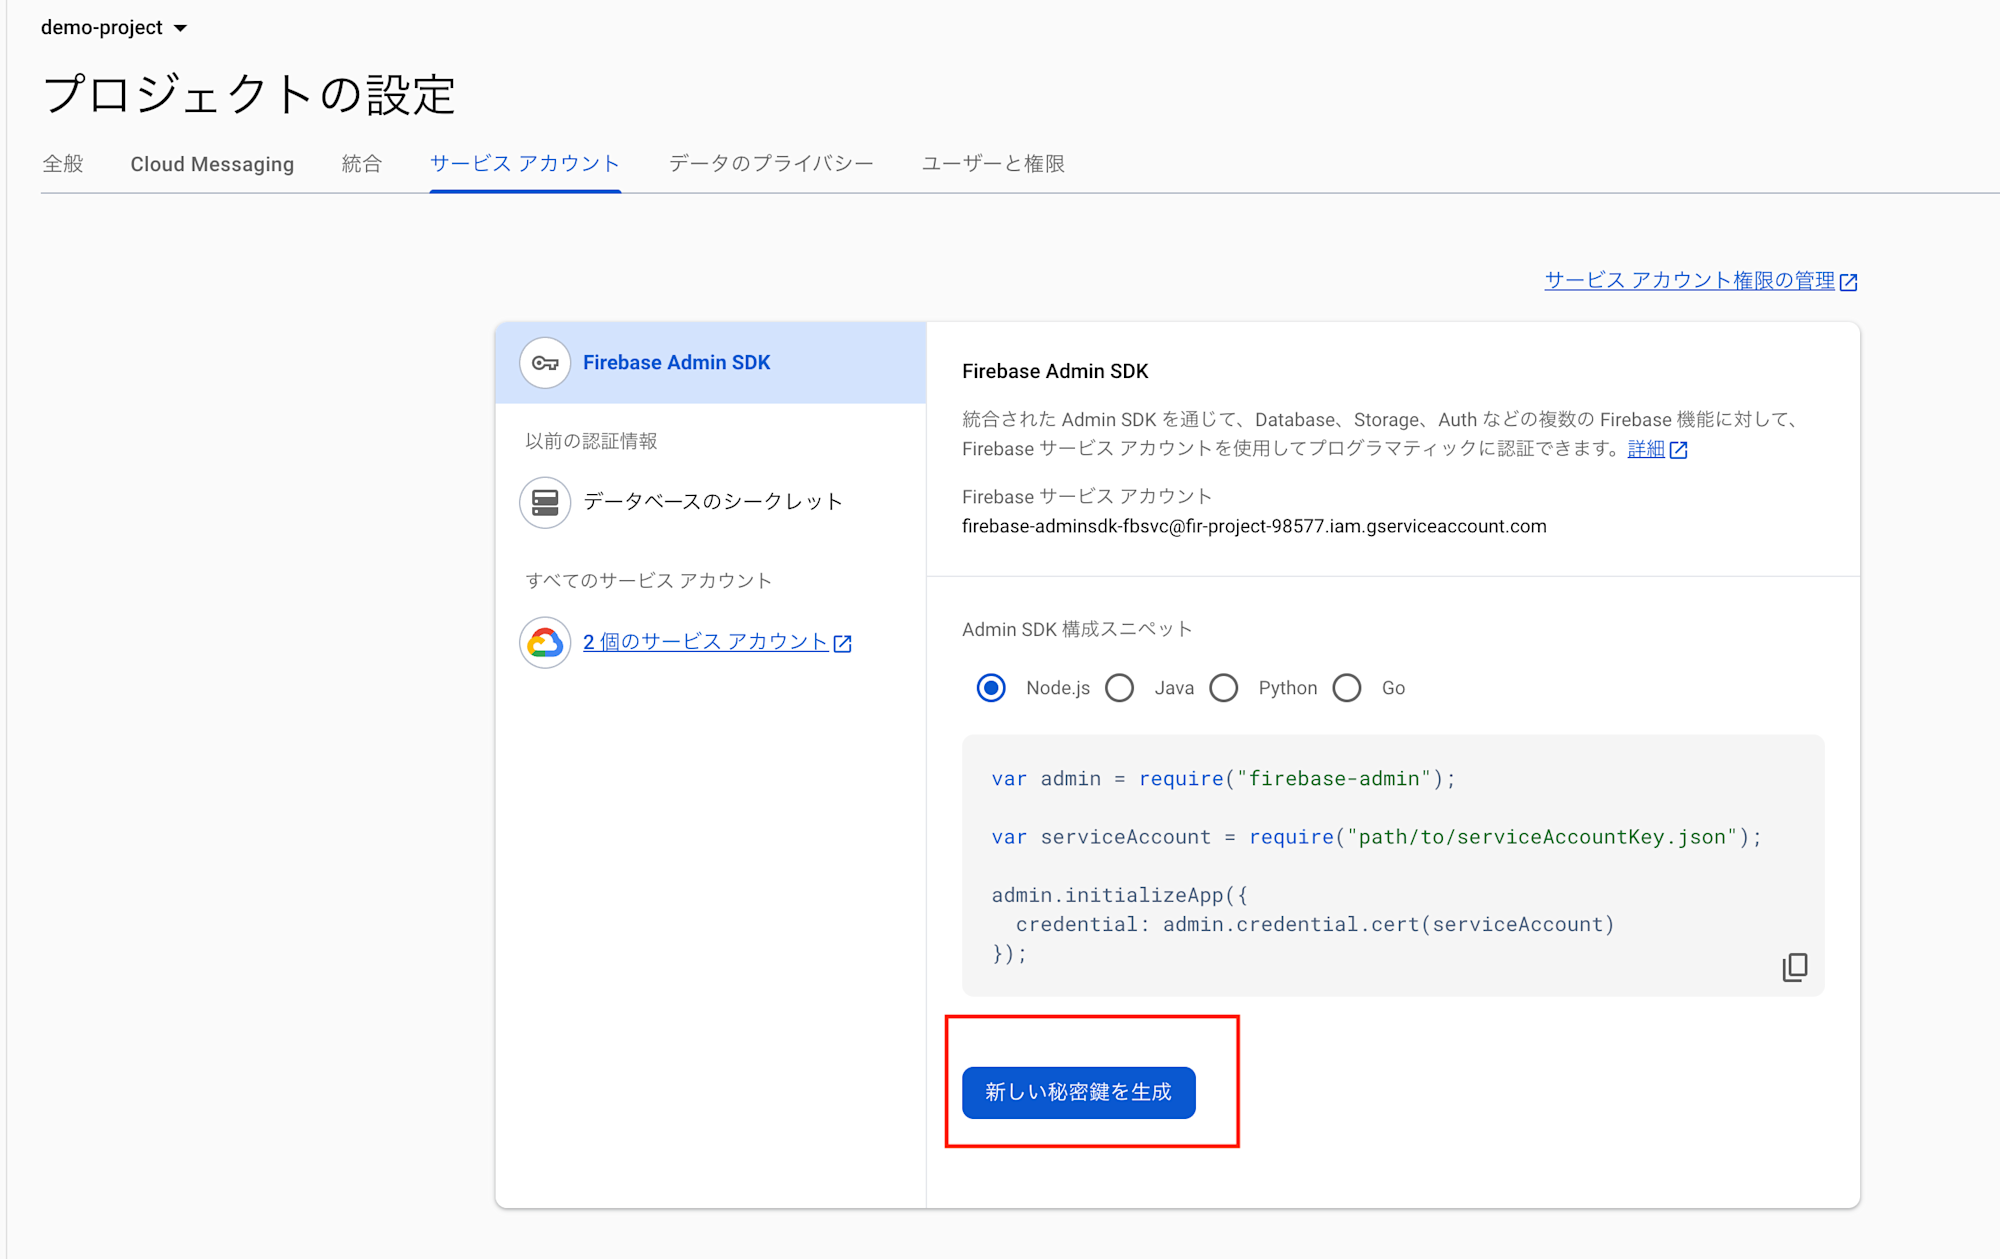This screenshot has width=2000, height=1259.
Task: Click the require("firebase-admin") code line
Action: coord(1224,779)
